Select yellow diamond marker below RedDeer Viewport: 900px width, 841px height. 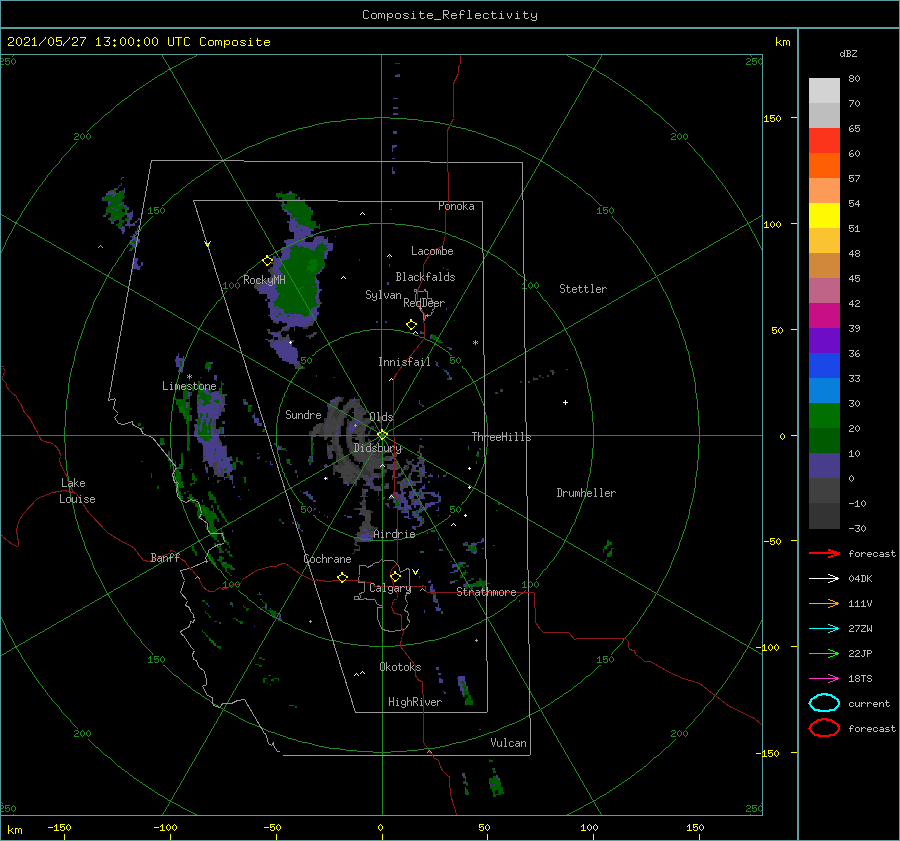point(412,325)
